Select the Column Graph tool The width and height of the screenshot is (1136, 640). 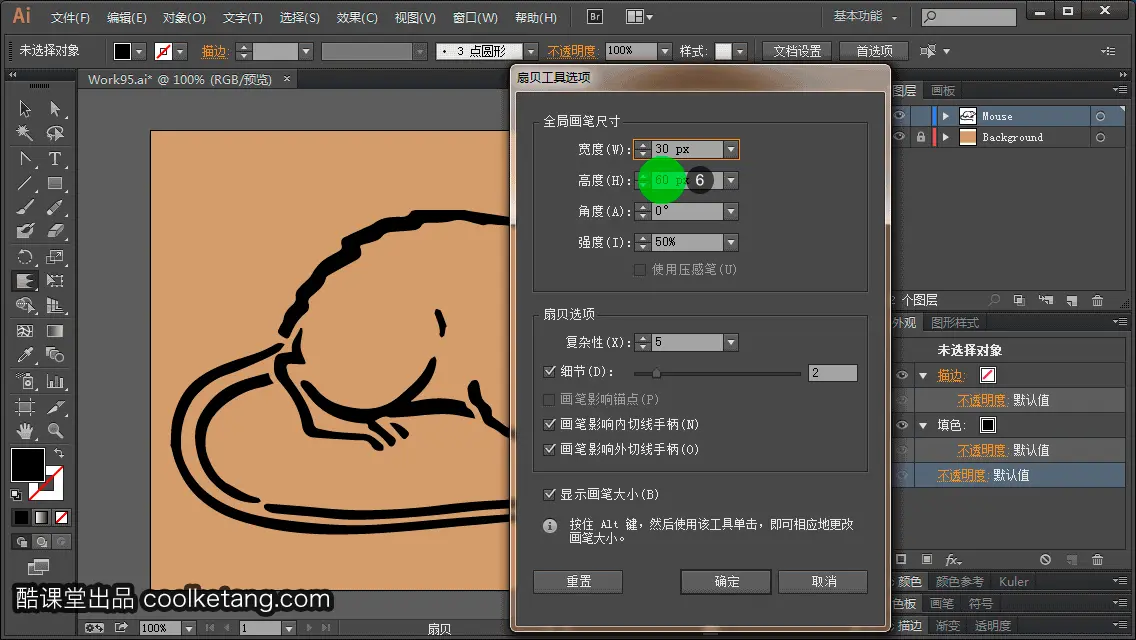click(55, 381)
